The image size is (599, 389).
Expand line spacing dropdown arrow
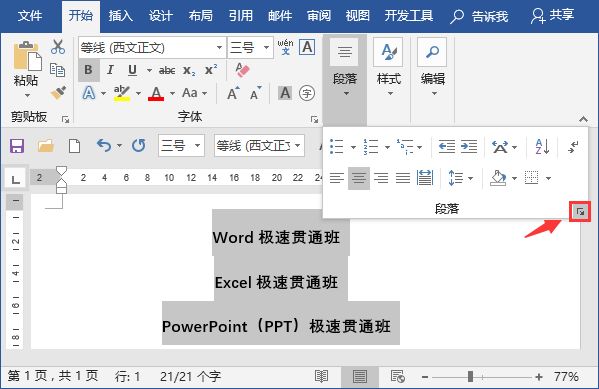pos(470,178)
